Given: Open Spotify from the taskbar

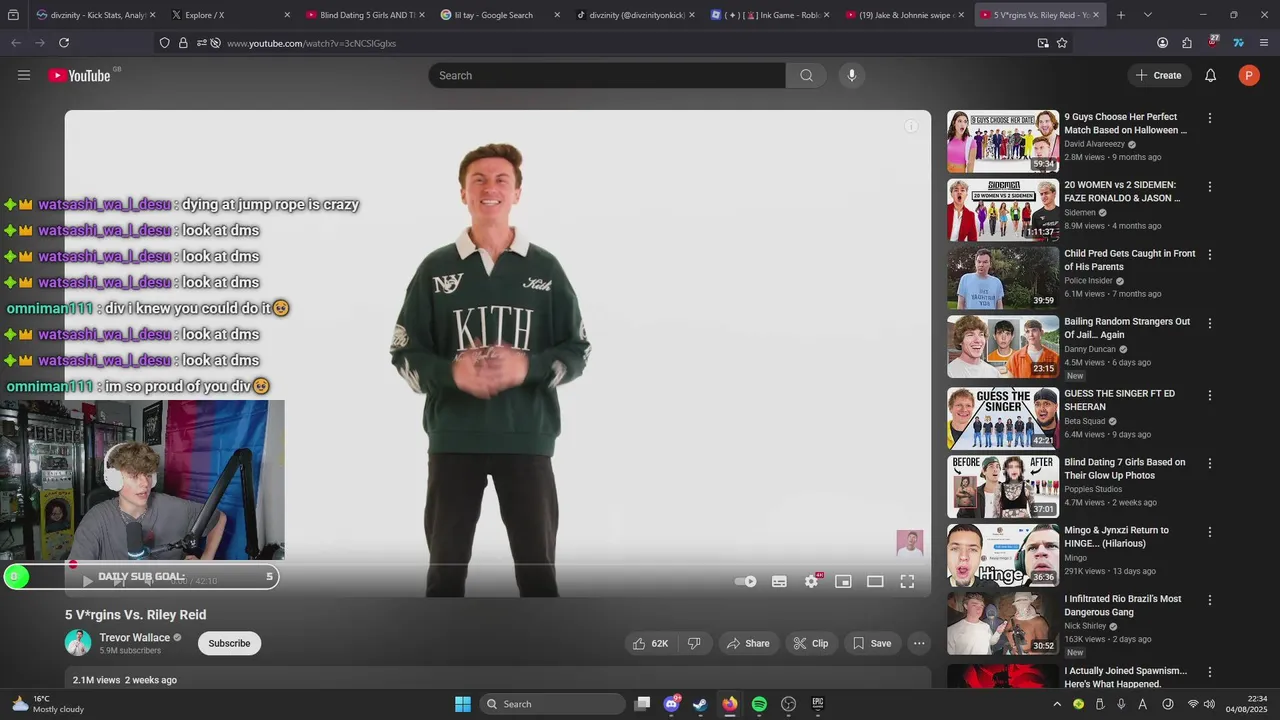Looking at the screenshot, I should [x=759, y=704].
